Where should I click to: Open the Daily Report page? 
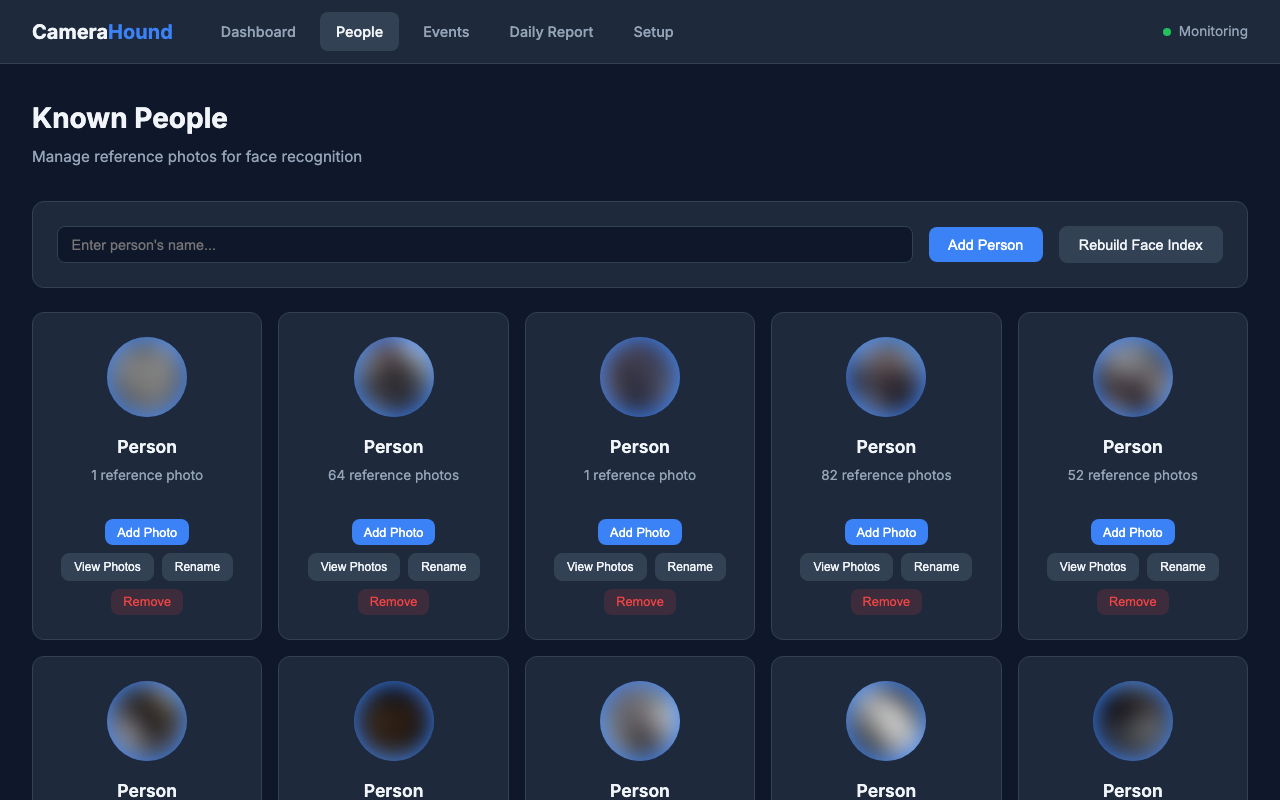[x=551, y=31]
